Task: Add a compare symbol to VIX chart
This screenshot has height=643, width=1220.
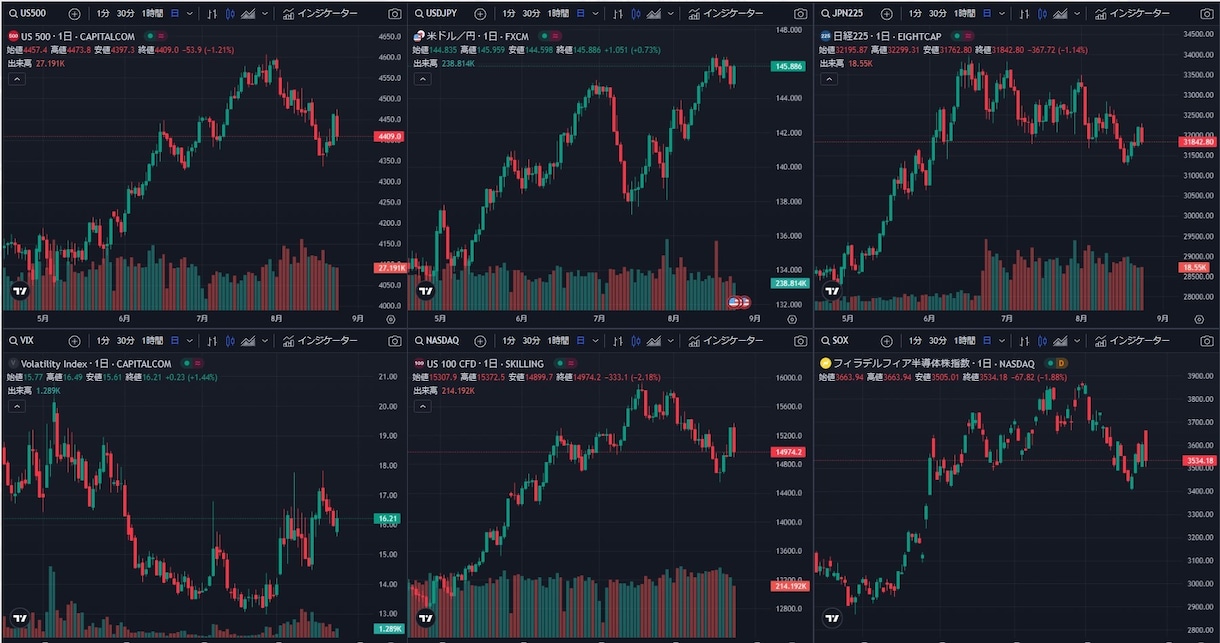Action: (x=74, y=341)
